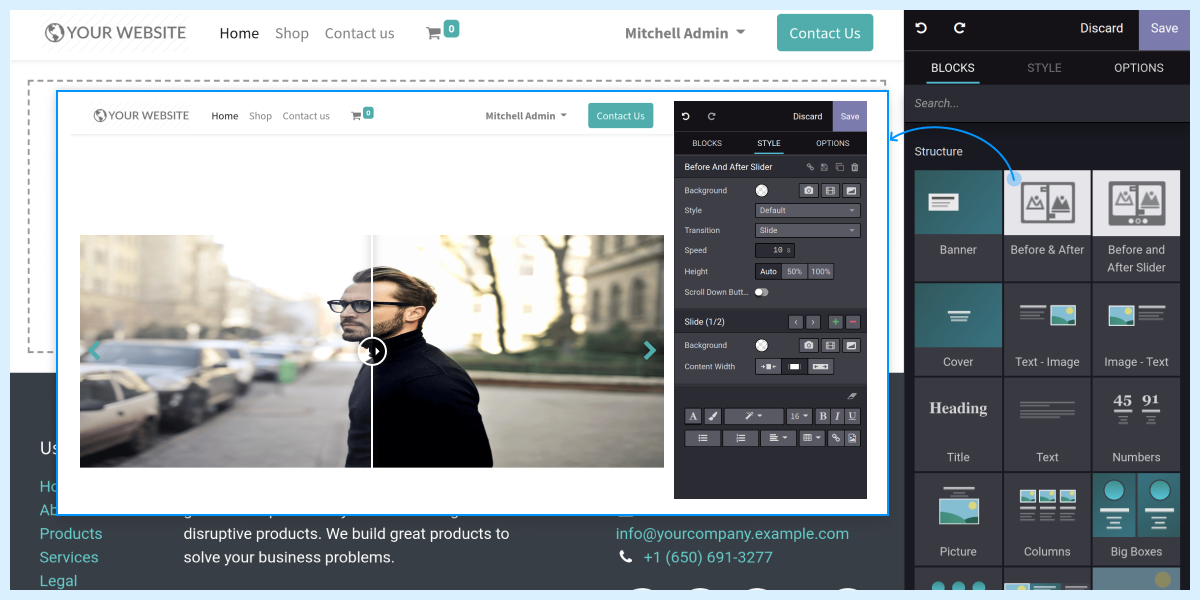Viewport: 1200px width, 600px height.
Task: Click the duplicate icon for Before And After Slider
Action: pyautogui.click(x=839, y=167)
